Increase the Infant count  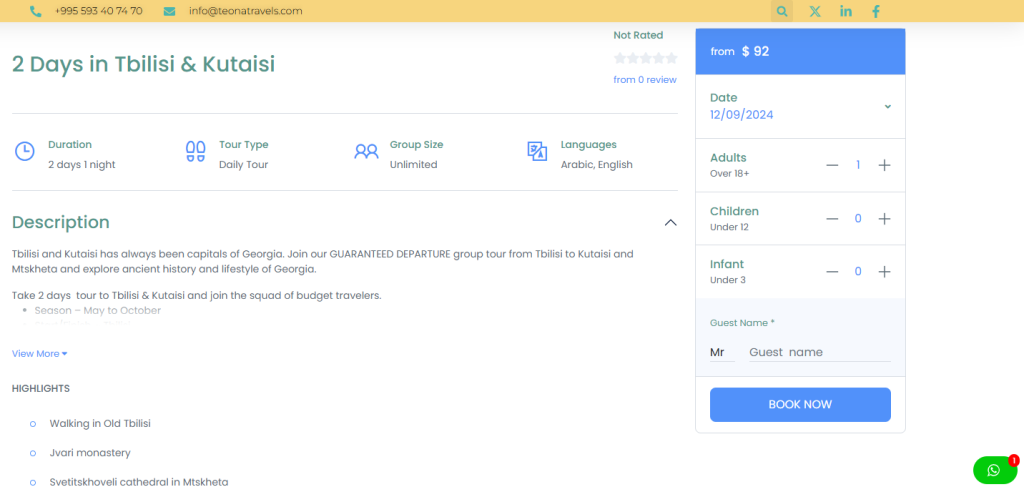[884, 272]
